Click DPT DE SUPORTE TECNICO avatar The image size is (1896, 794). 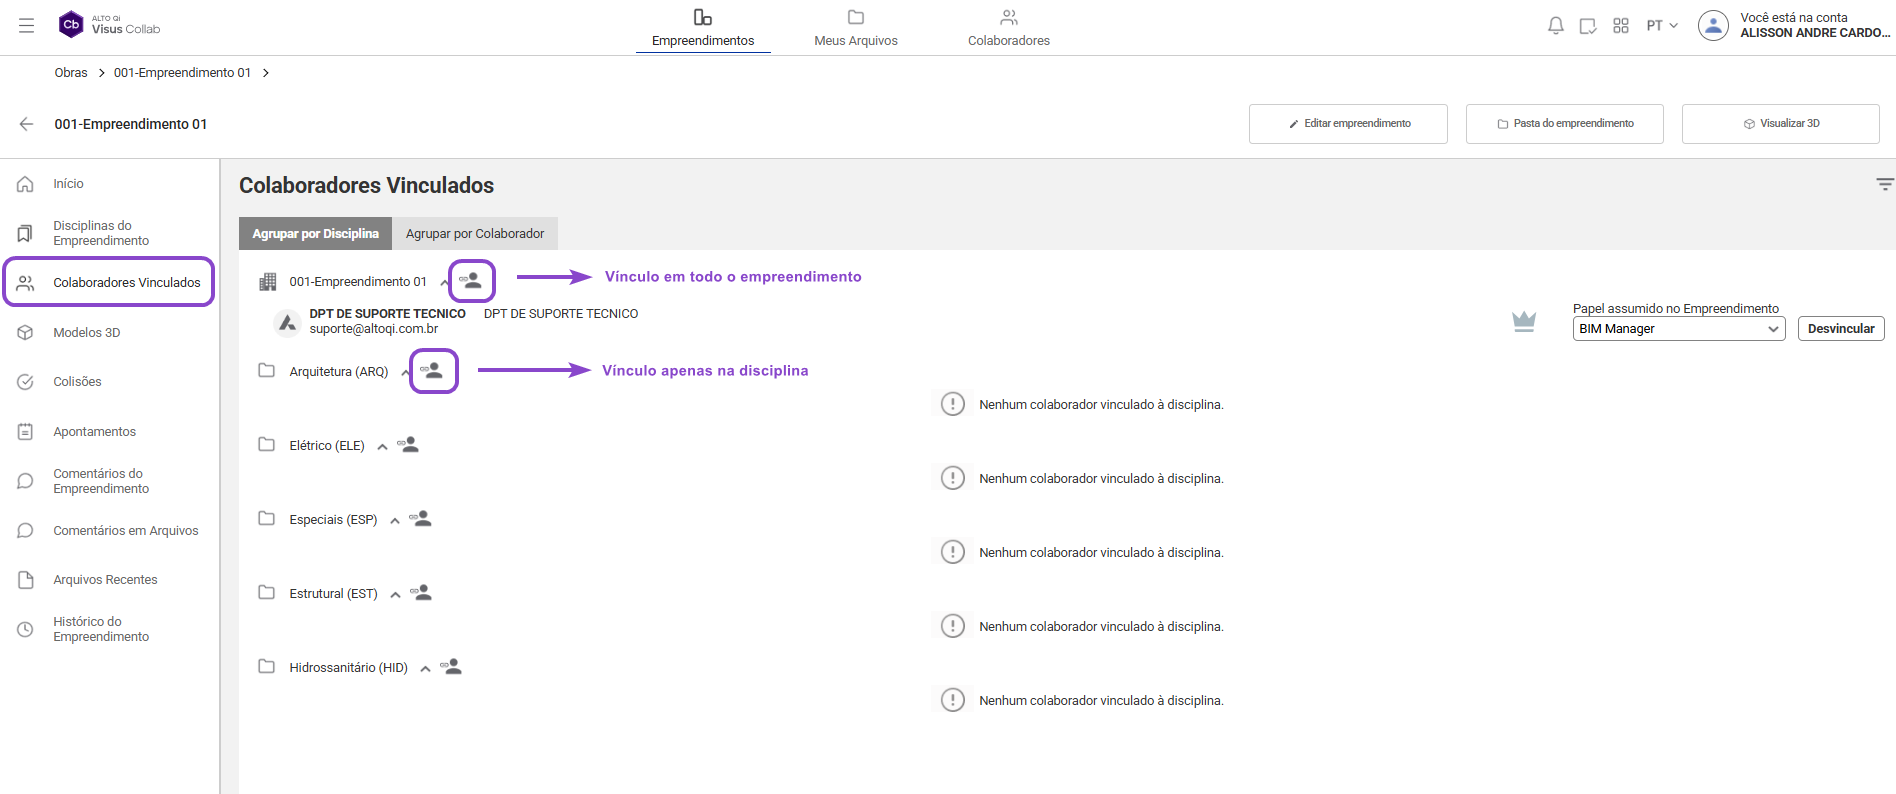tap(287, 323)
